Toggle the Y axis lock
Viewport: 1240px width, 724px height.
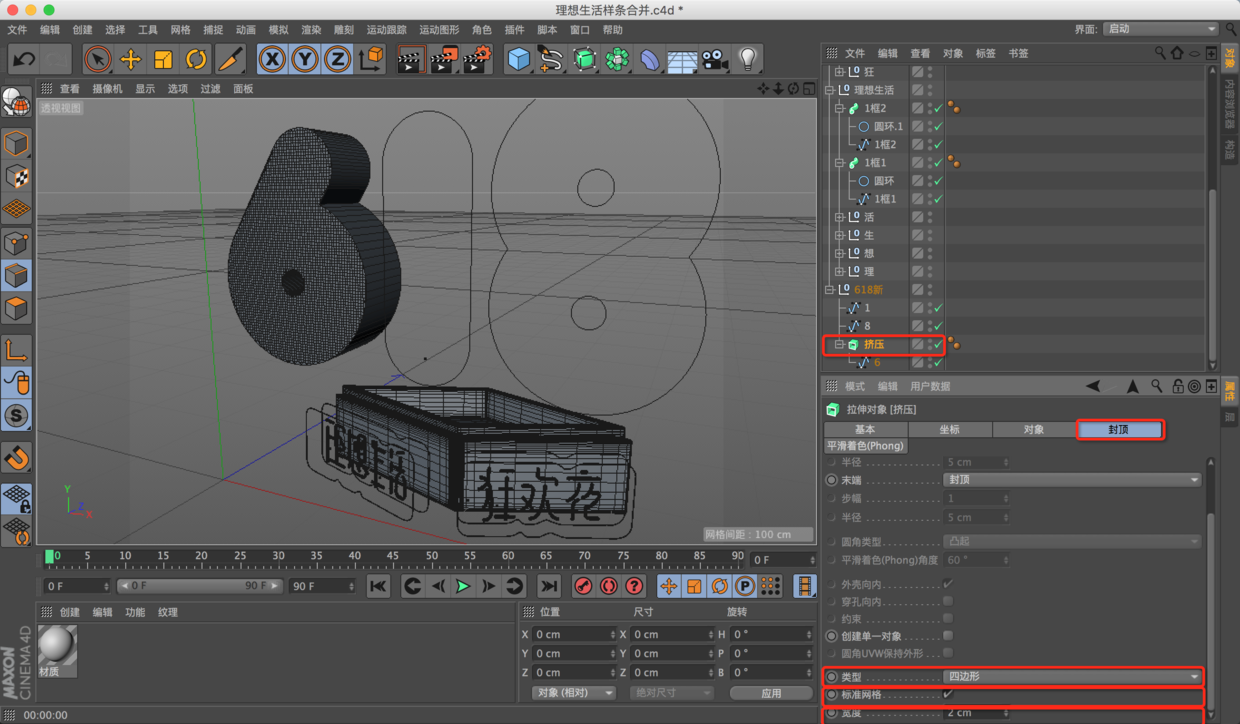(304, 59)
